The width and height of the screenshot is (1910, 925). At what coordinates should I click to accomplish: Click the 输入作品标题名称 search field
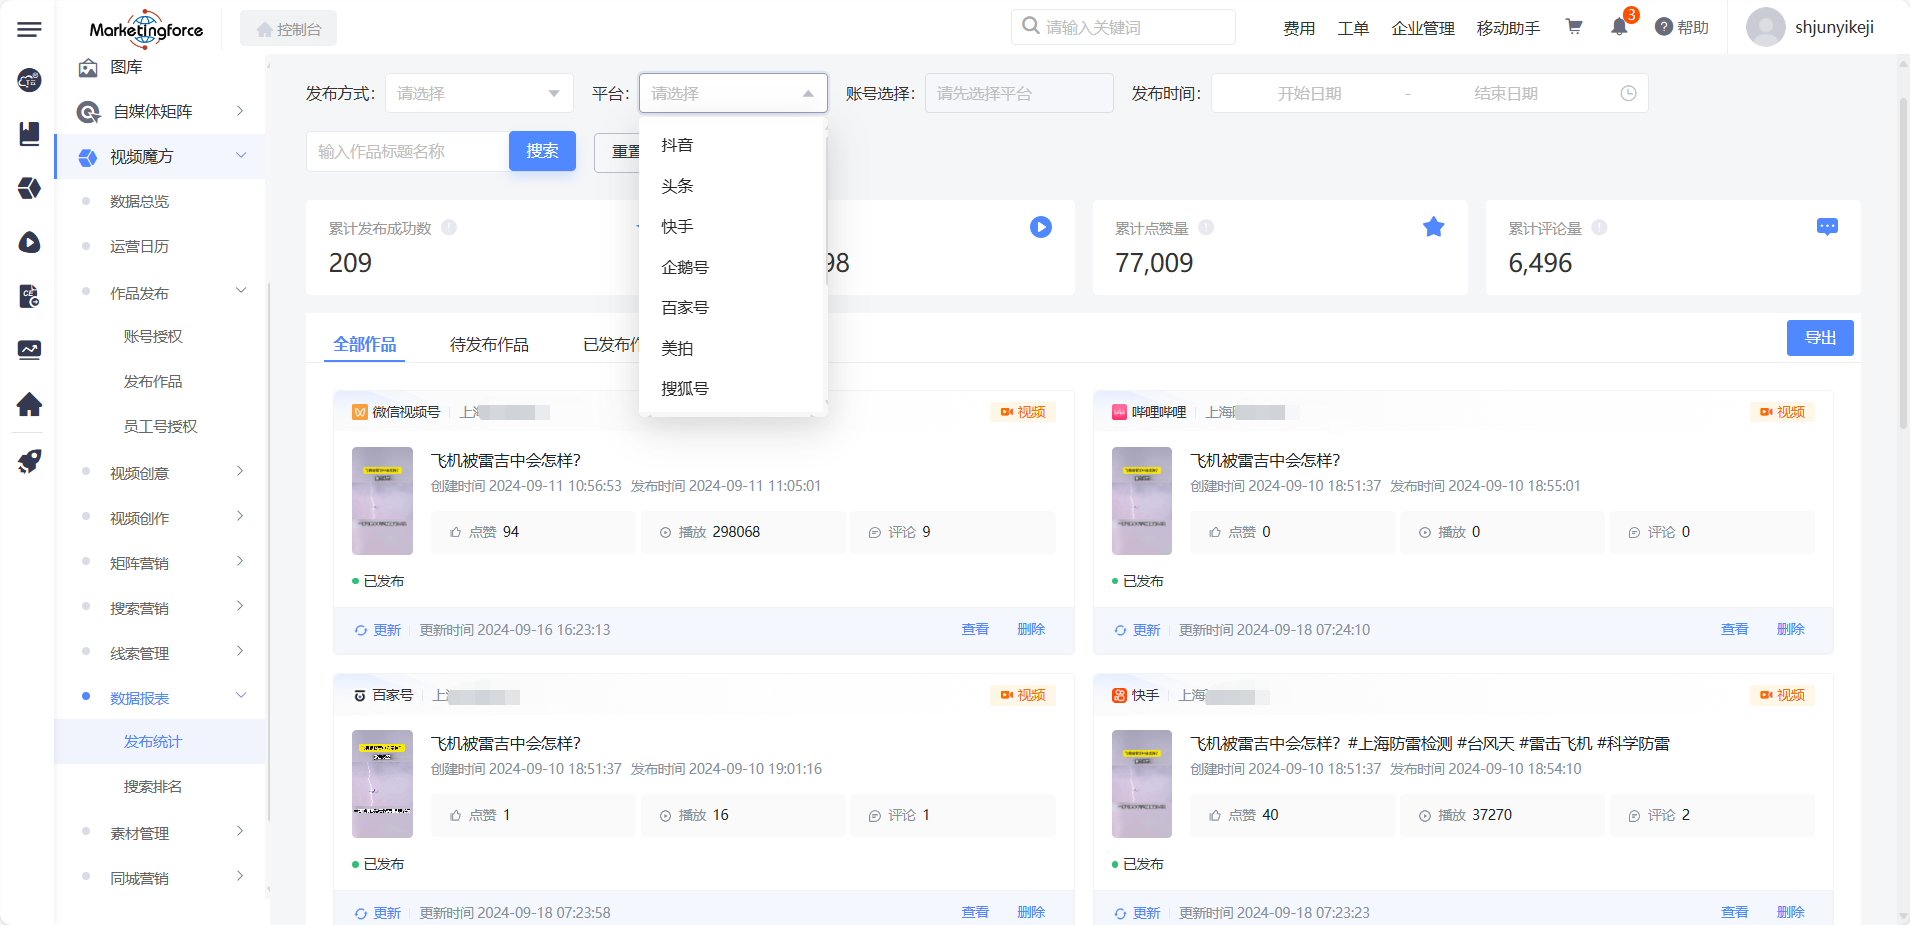(x=406, y=152)
